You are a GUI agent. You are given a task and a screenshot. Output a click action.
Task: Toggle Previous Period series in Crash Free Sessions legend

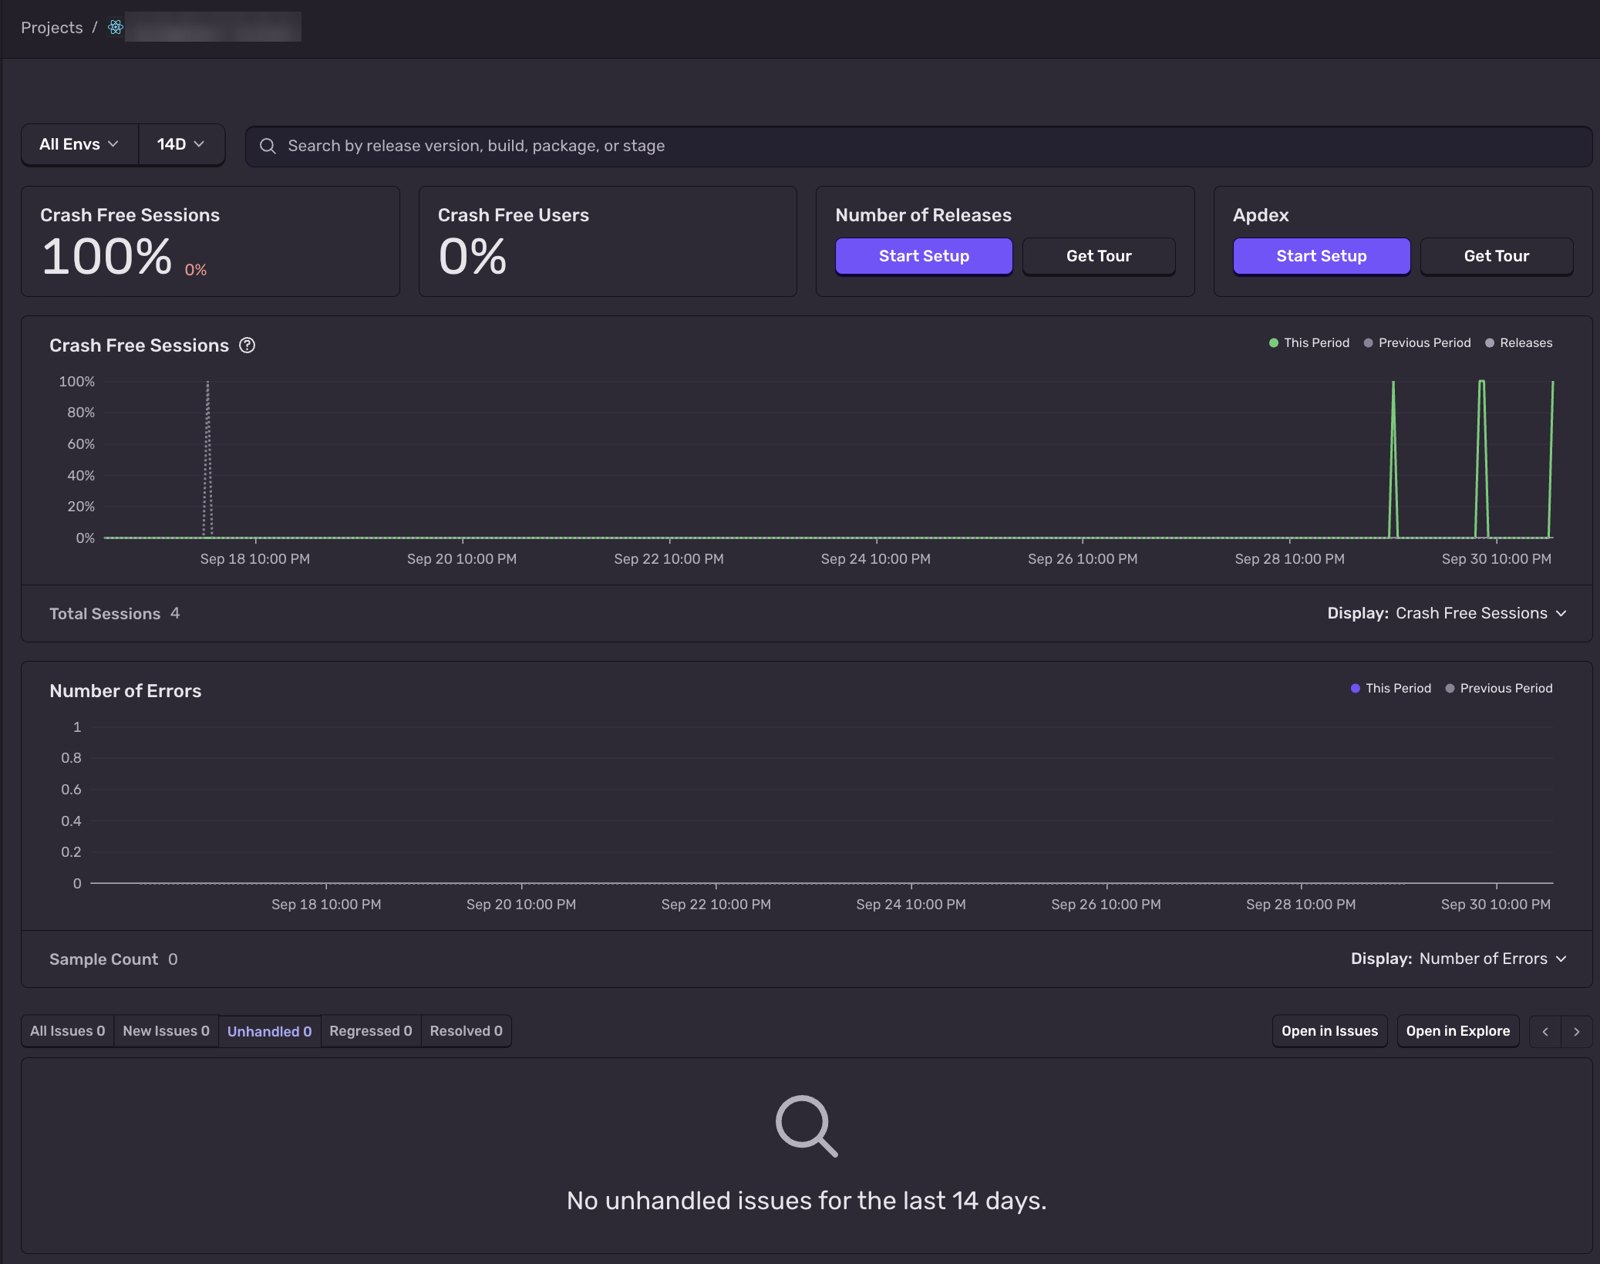(1417, 343)
